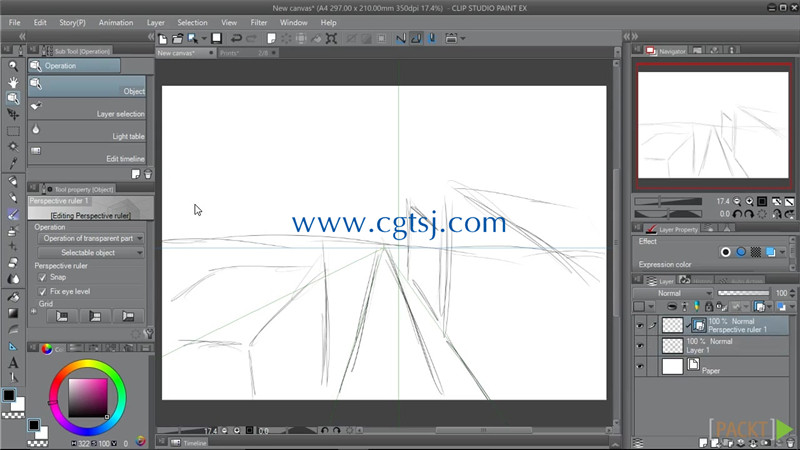
Task: Toggle XY plane grid button
Action: (62, 316)
